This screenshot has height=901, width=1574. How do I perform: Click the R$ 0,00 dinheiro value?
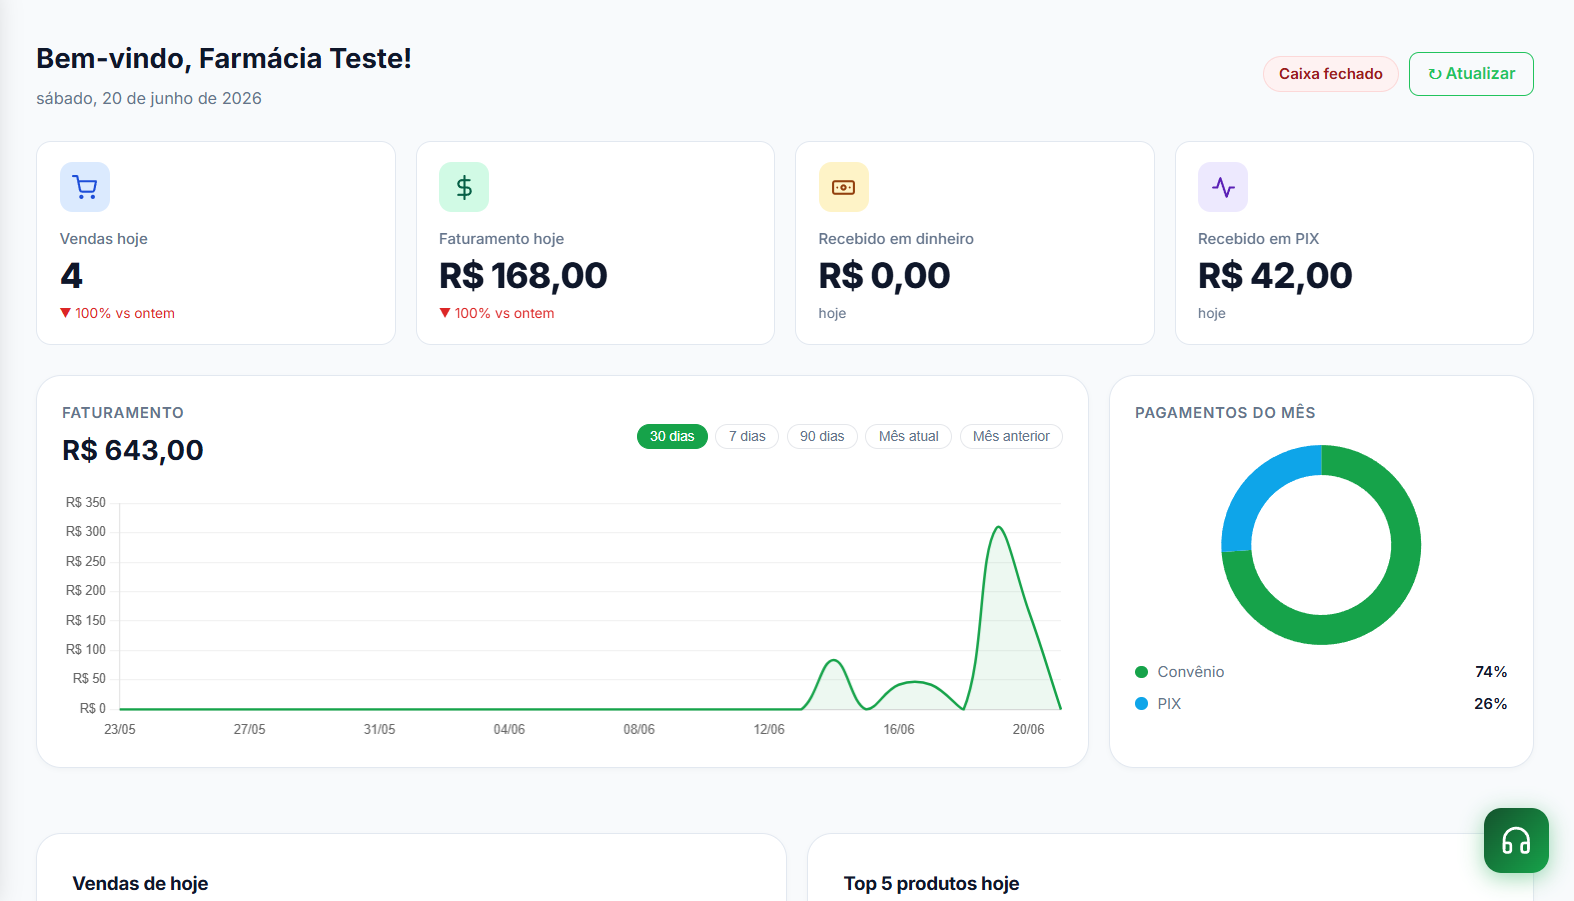(884, 275)
